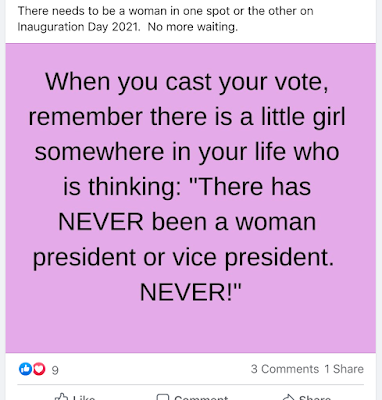382x400 pixels.
Task: Click the 1 Share count
Action: 344,369
